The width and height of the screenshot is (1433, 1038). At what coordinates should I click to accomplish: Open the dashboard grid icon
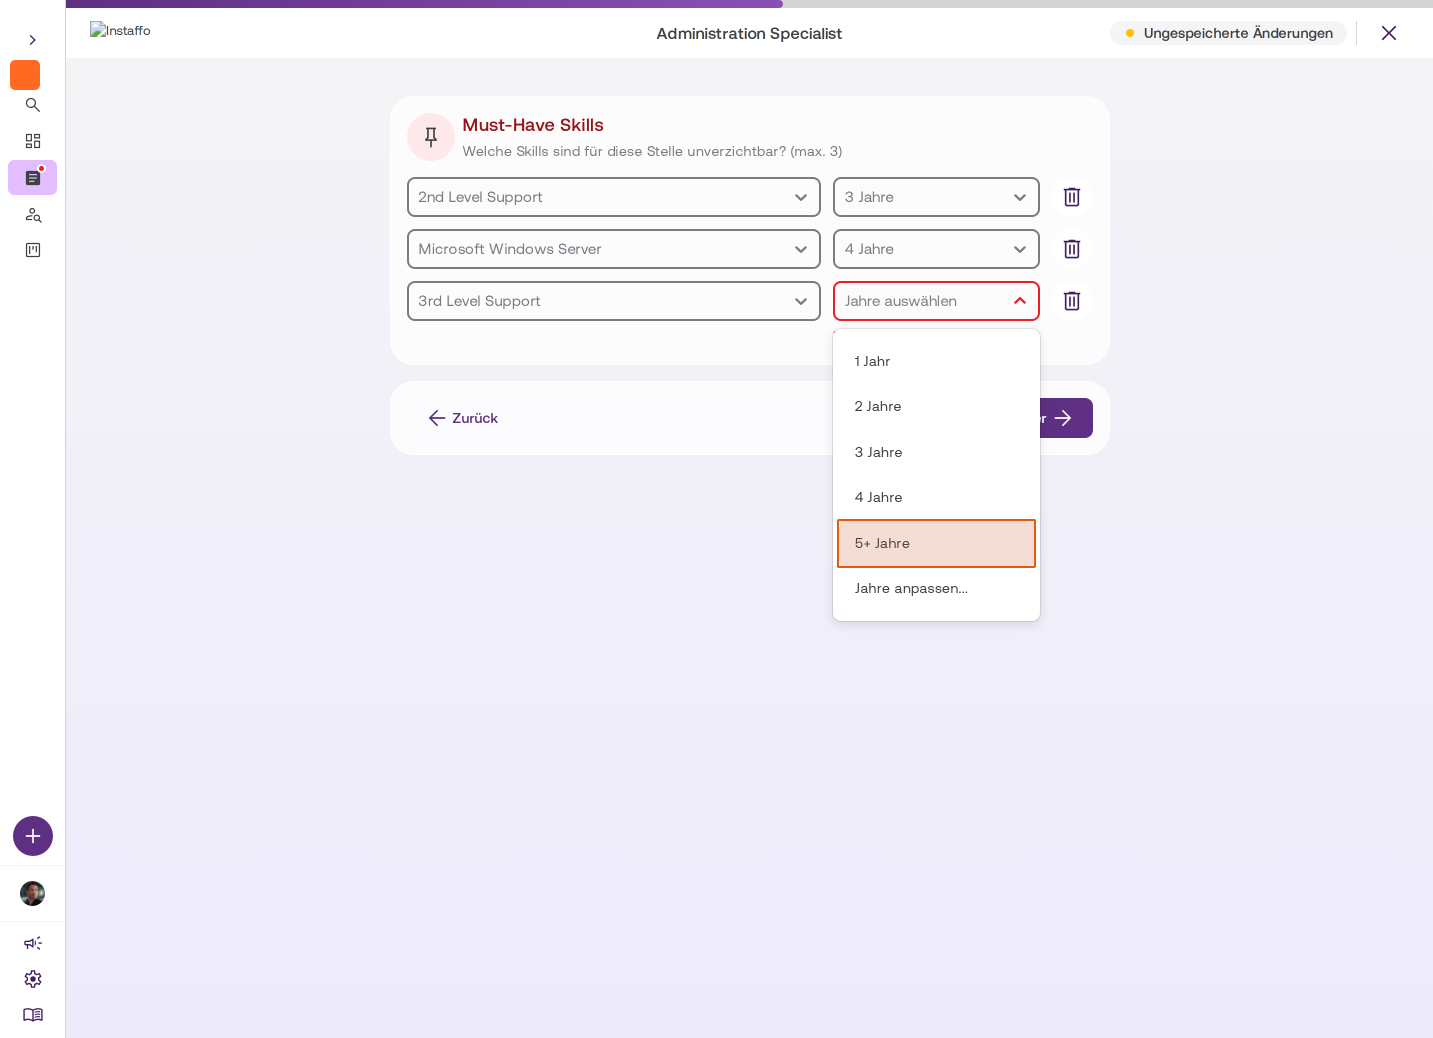33,141
